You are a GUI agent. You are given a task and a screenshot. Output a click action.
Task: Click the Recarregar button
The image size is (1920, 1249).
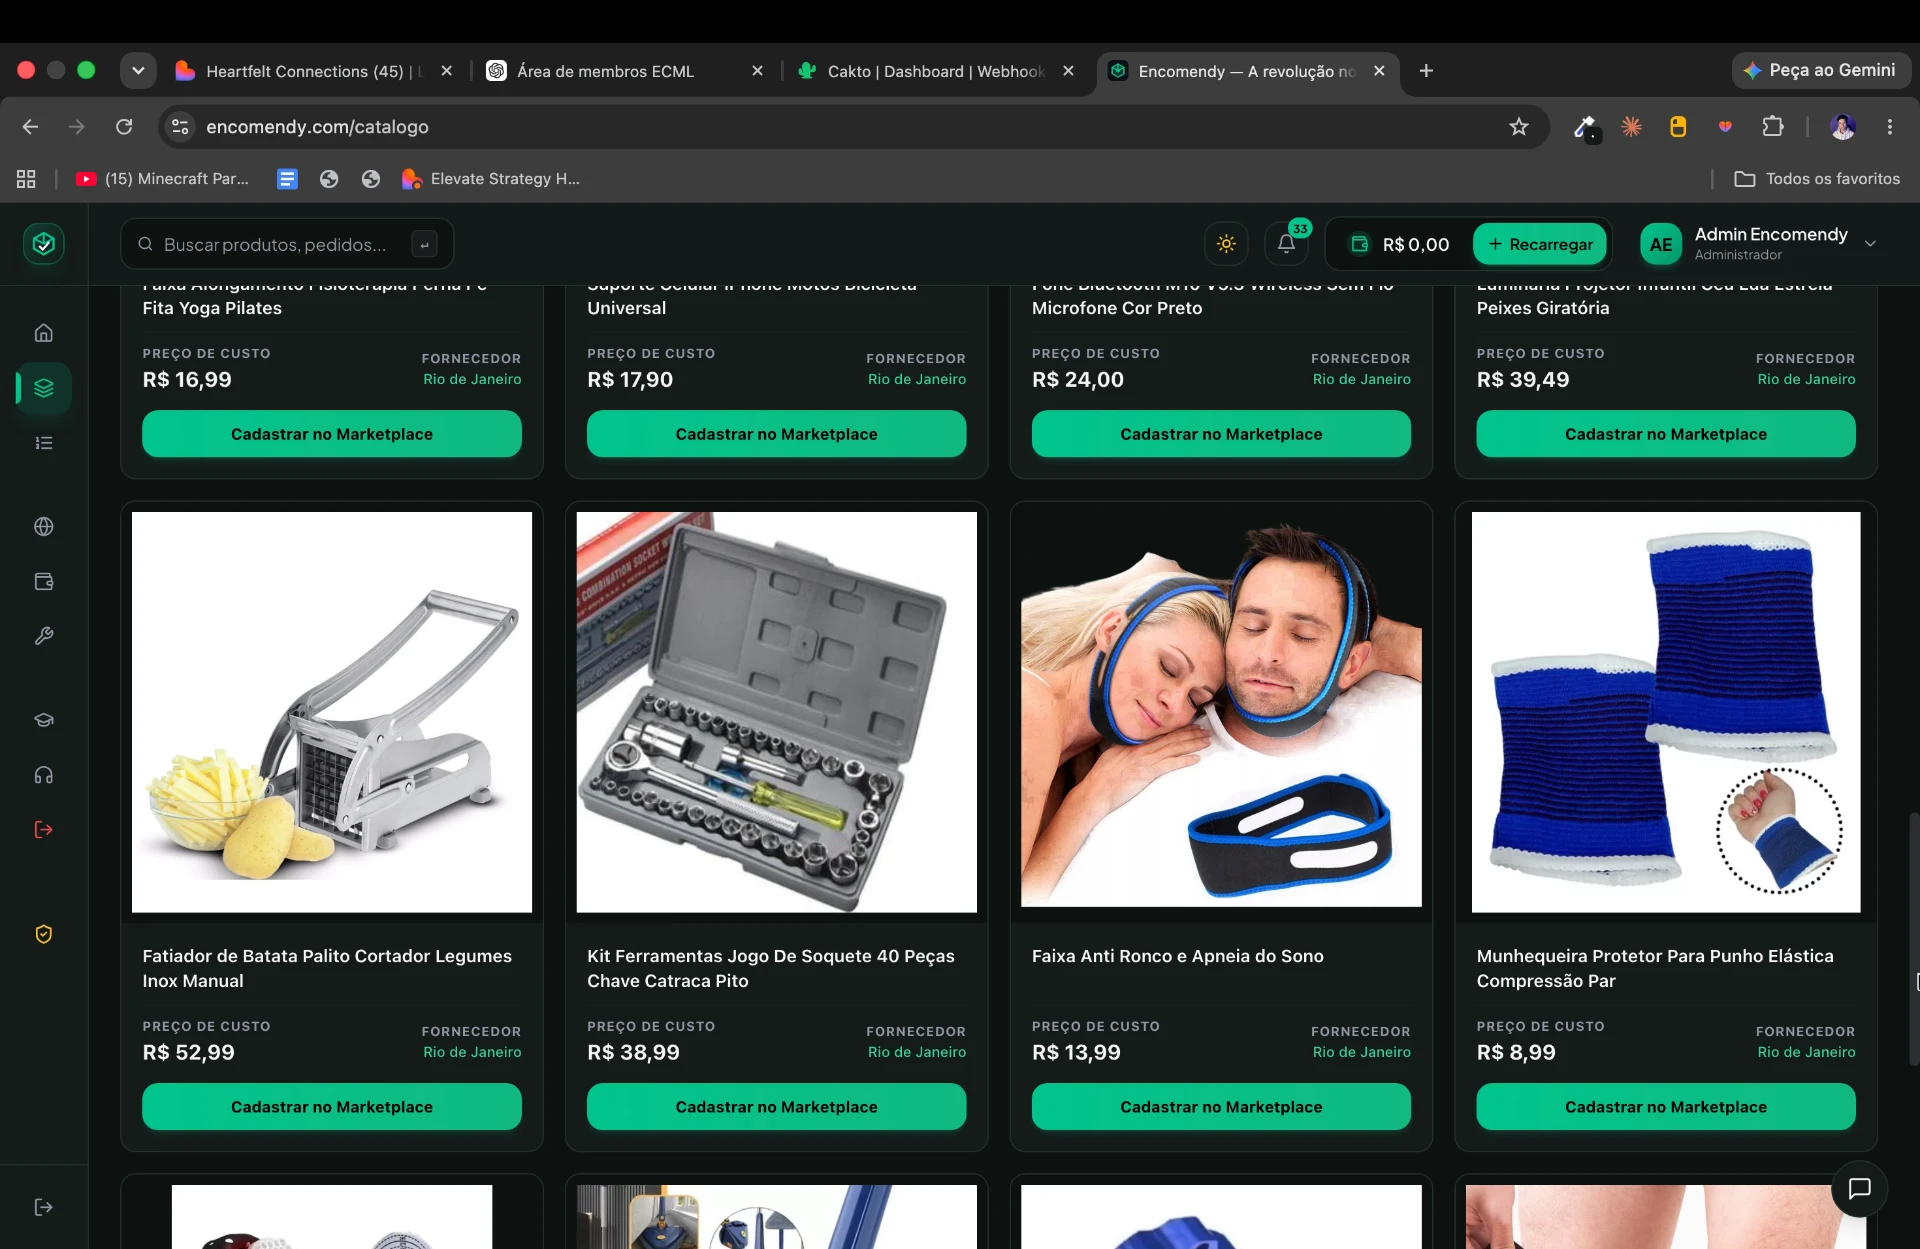1540,245
